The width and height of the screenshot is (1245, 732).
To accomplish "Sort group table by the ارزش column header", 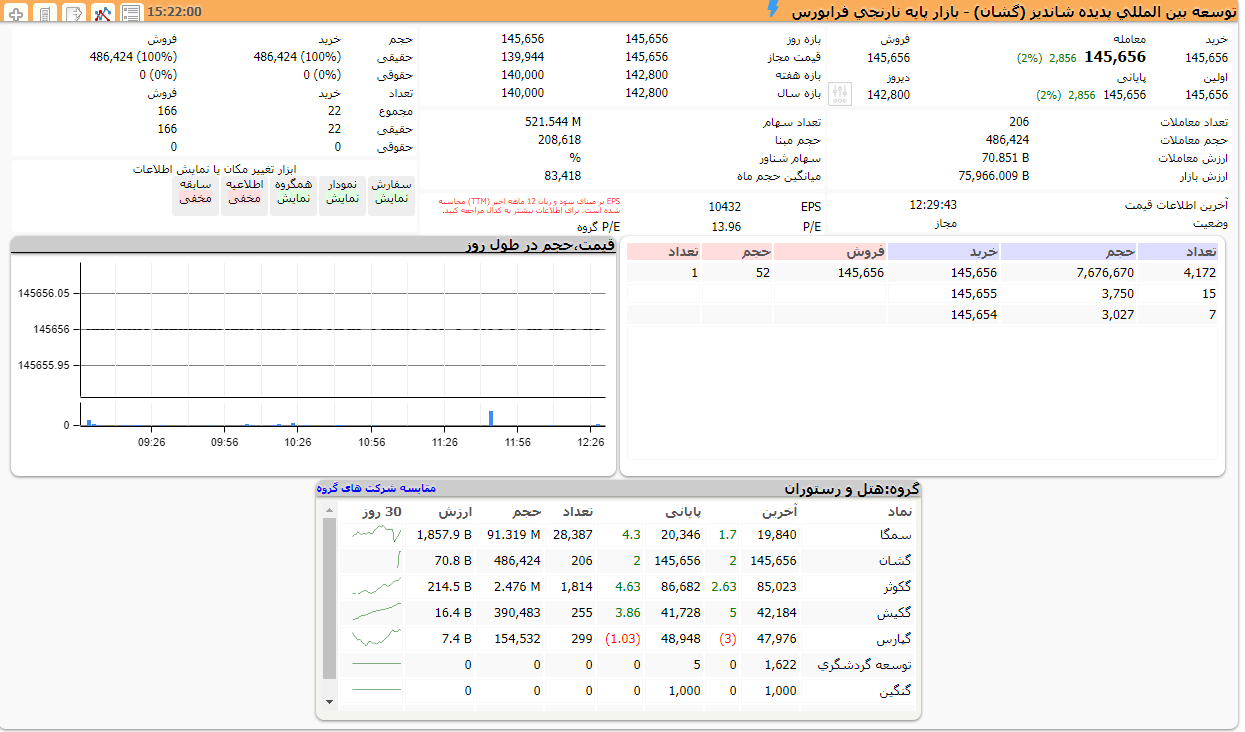I will pos(455,512).
